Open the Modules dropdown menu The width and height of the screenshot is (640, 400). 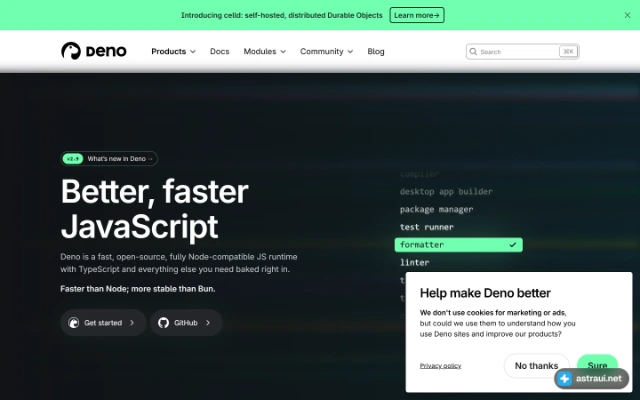[x=264, y=51]
